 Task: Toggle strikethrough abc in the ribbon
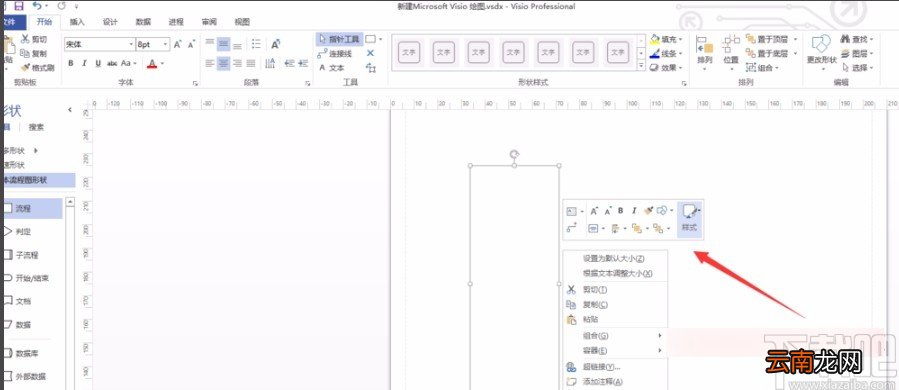click(x=112, y=63)
